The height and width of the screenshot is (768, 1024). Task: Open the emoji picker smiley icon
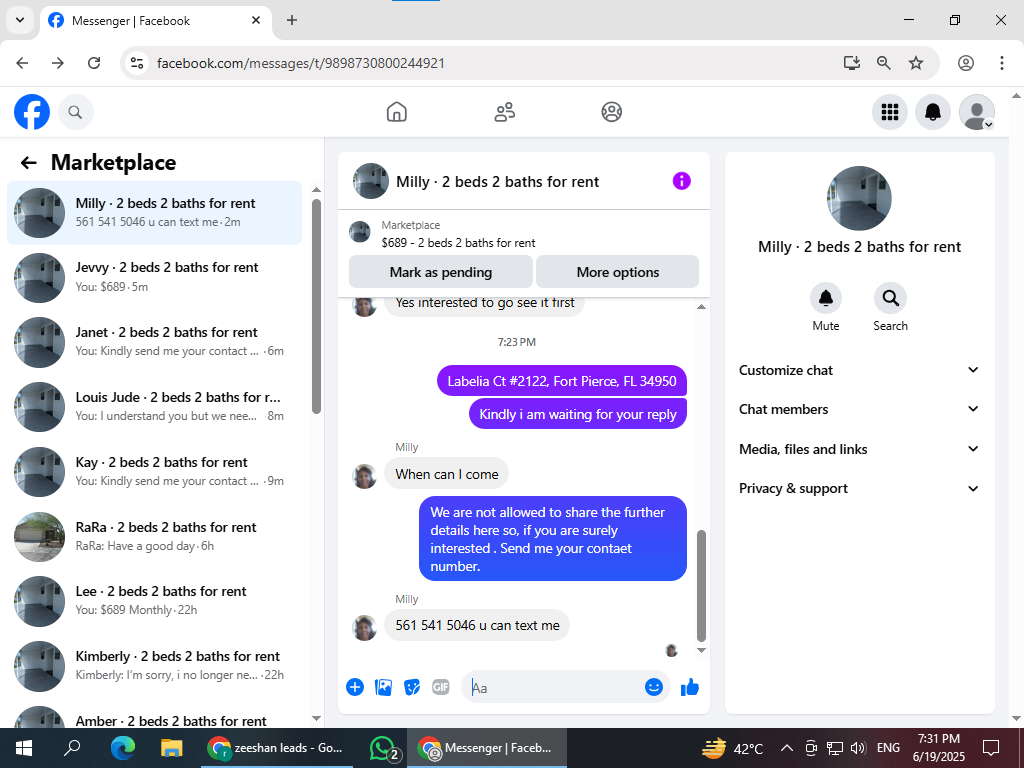pos(654,687)
